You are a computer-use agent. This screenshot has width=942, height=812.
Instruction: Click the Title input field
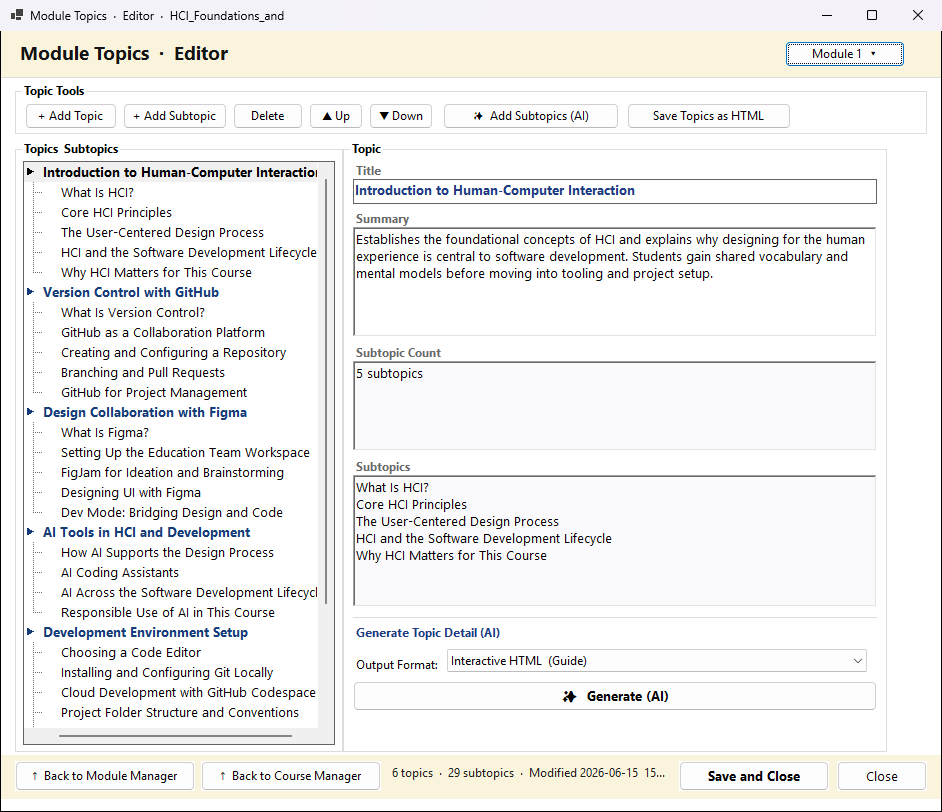tap(615, 191)
